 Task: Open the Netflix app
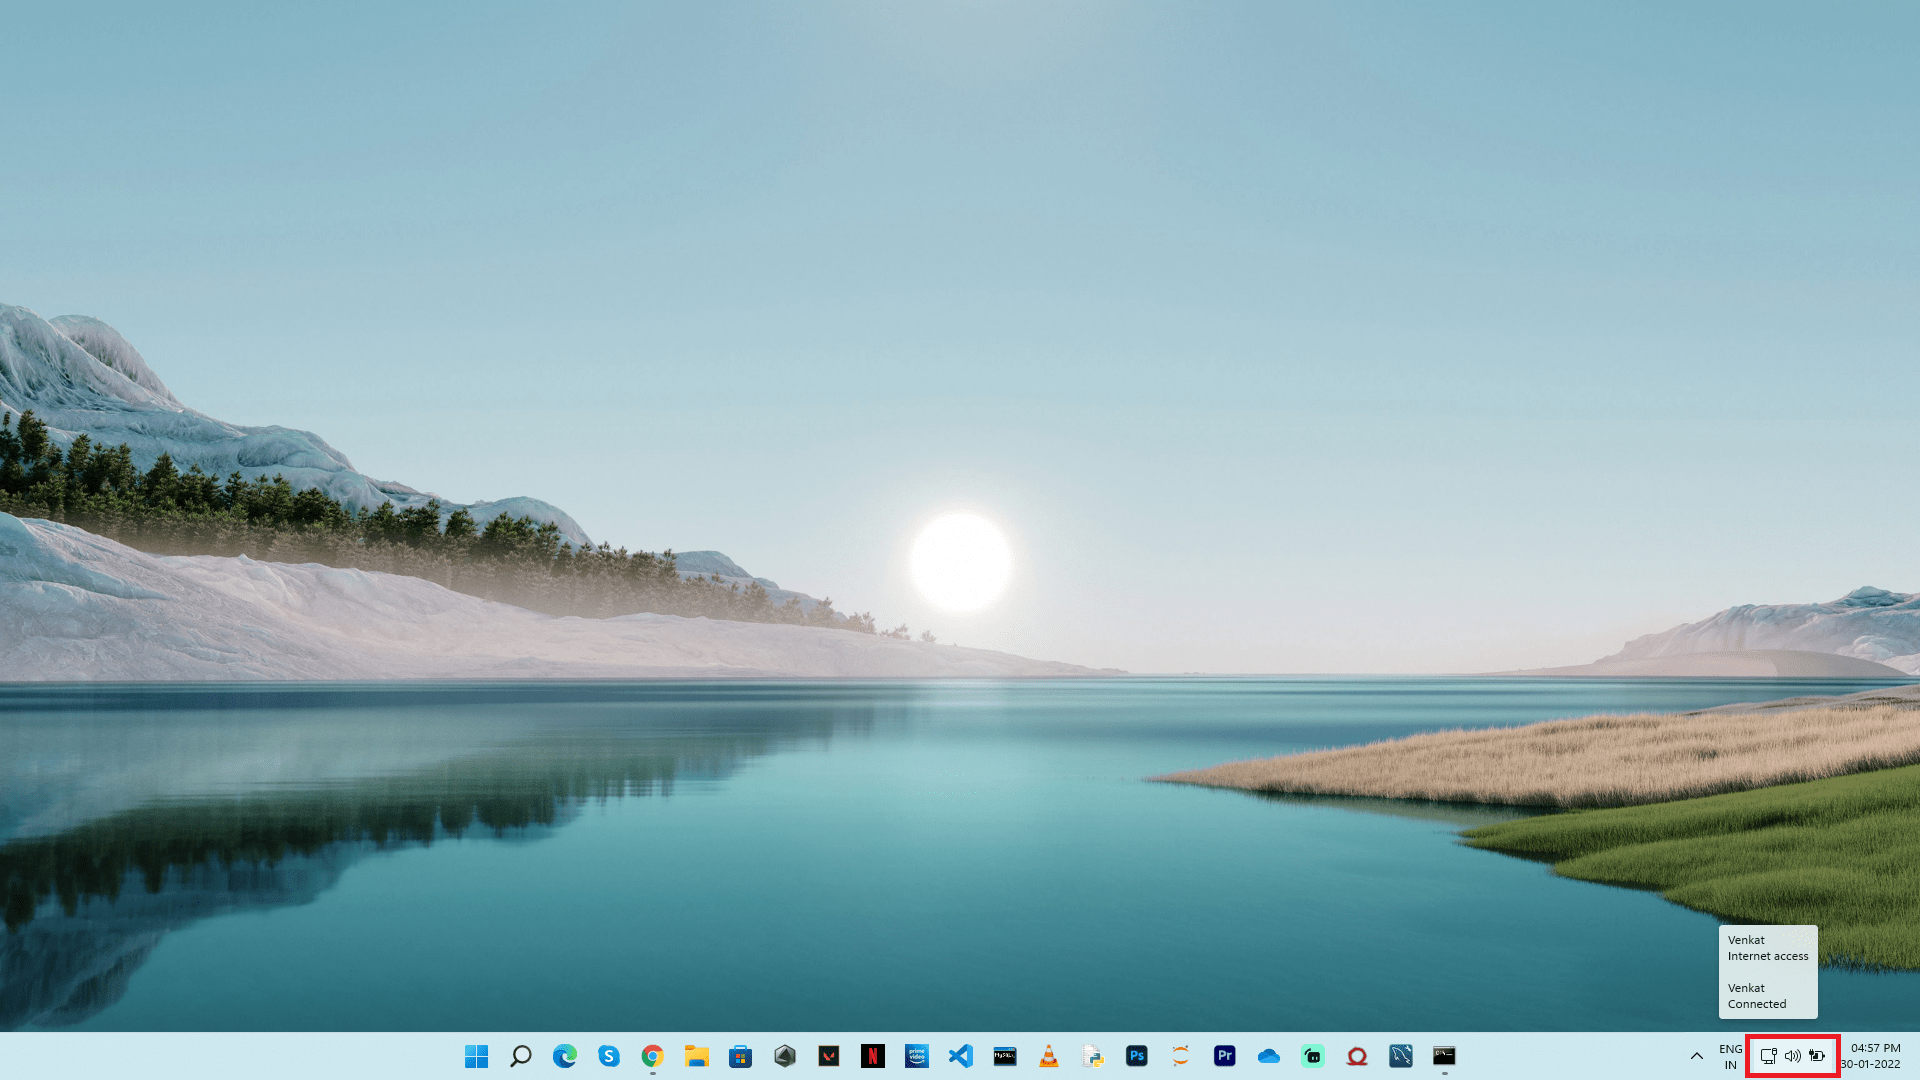point(872,1055)
